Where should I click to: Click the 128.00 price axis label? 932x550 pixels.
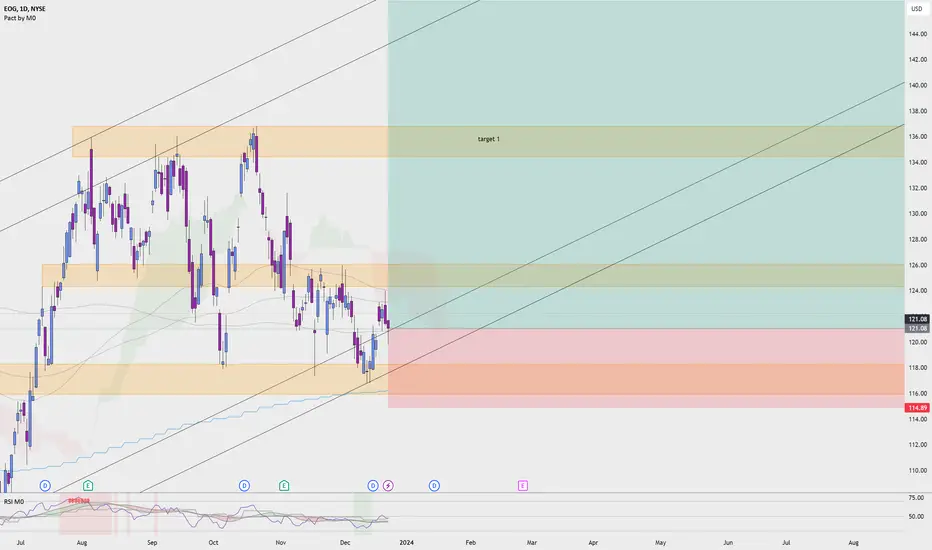coord(918,239)
